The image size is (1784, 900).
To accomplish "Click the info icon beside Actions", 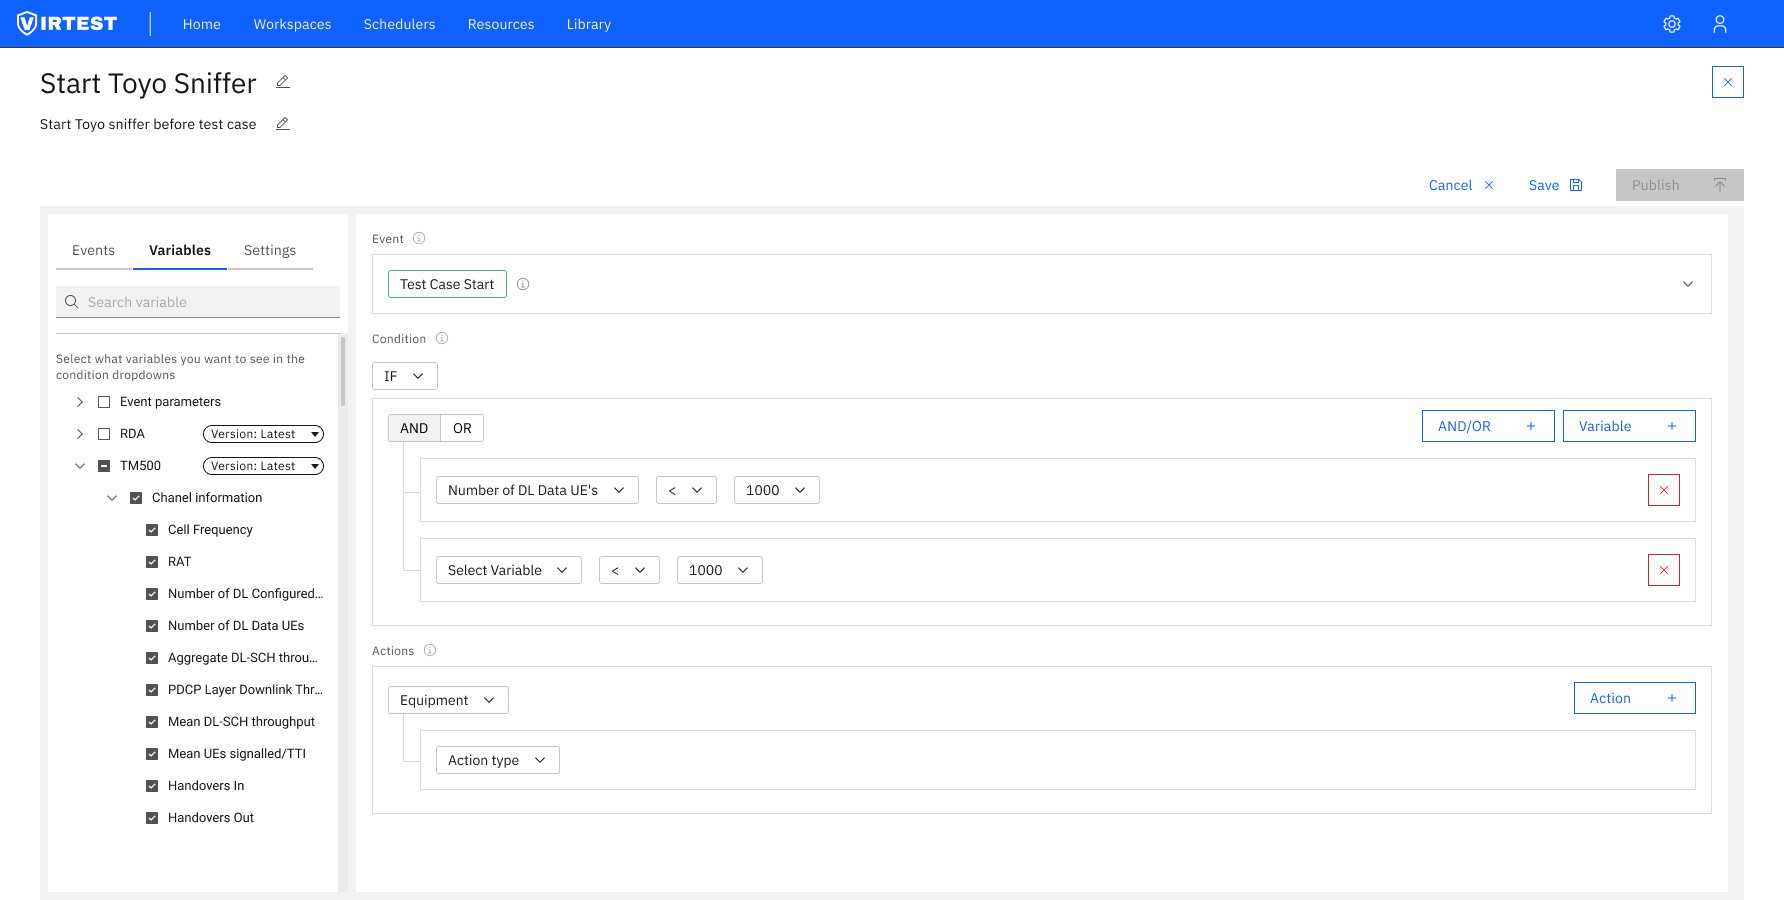I will click(430, 650).
